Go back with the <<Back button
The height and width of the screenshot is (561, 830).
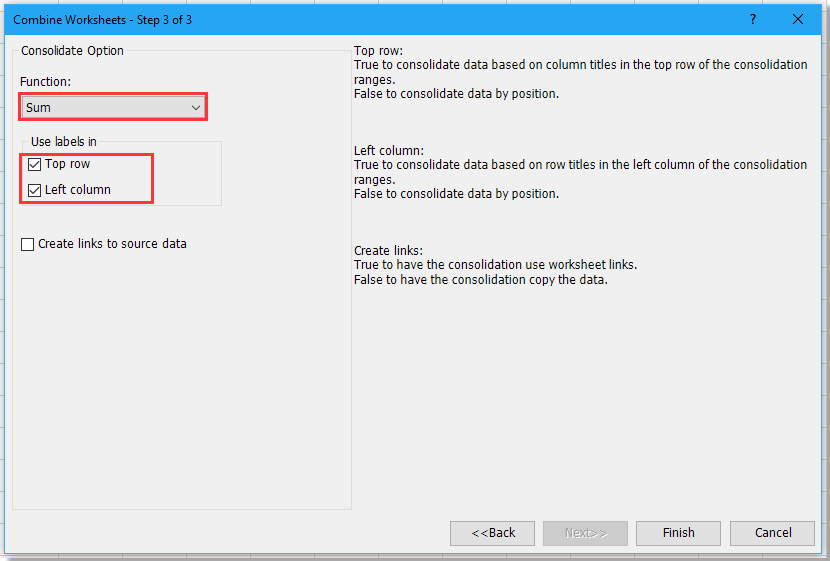(x=492, y=533)
